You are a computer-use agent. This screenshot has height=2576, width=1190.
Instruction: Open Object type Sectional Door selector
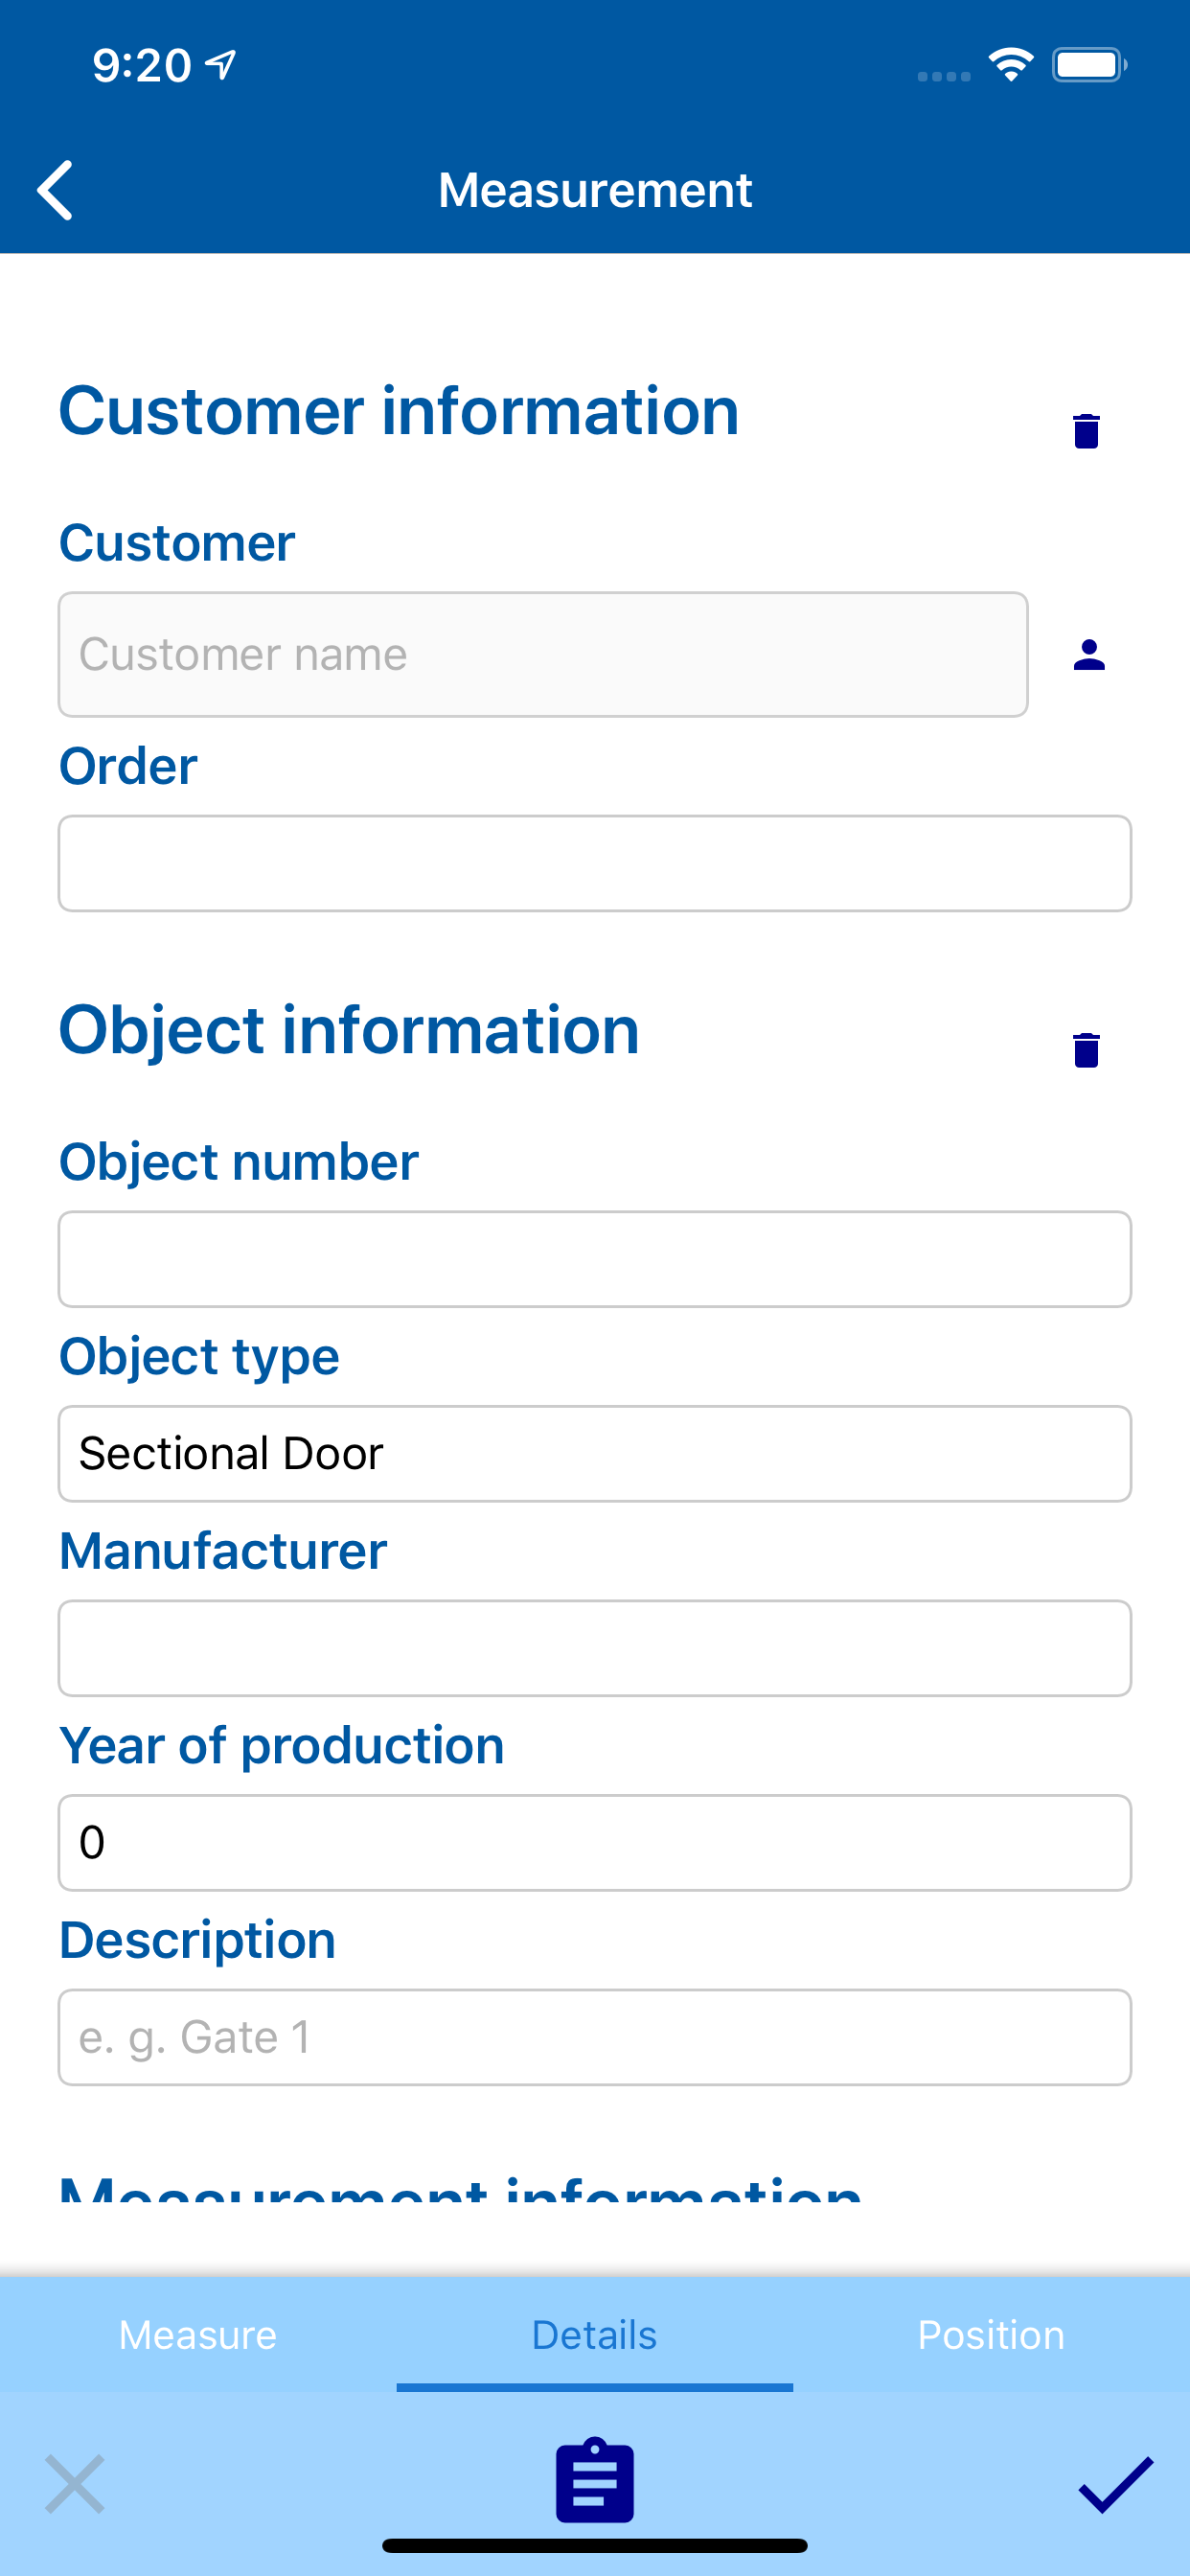[595, 1454]
